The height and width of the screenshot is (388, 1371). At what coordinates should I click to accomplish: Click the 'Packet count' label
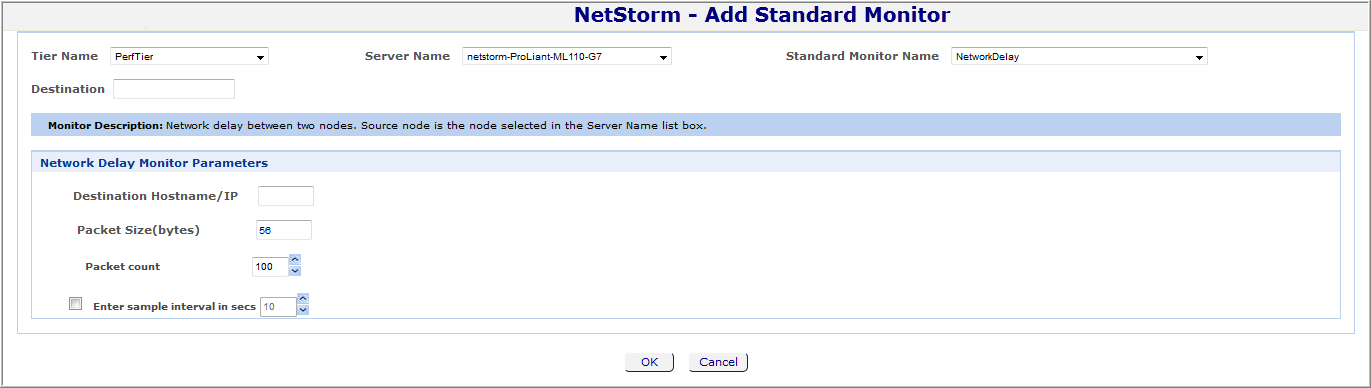tap(123, 267)
